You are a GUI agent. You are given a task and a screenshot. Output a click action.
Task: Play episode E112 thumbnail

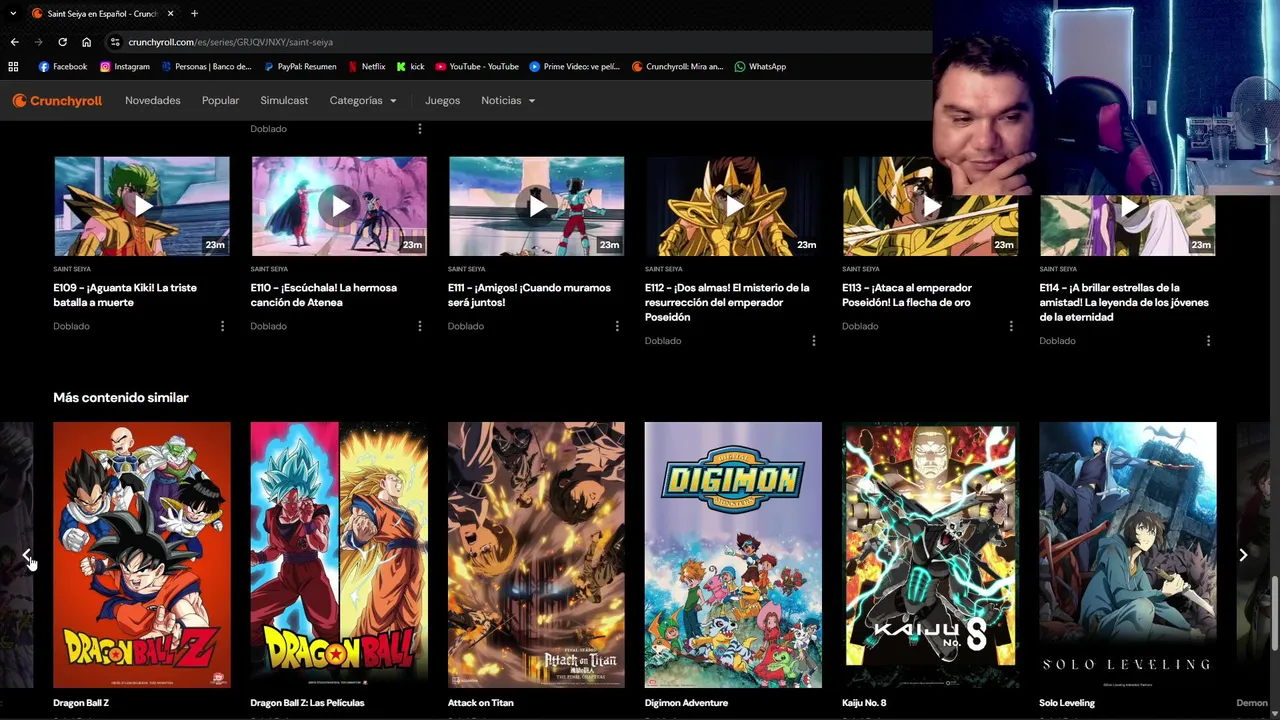pos(733,206)
